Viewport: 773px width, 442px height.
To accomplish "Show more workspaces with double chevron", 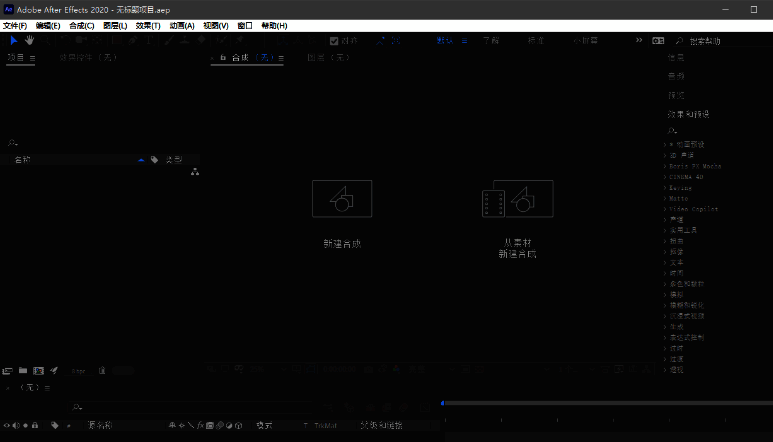I will pyautogui.click(x=639, y=40).
